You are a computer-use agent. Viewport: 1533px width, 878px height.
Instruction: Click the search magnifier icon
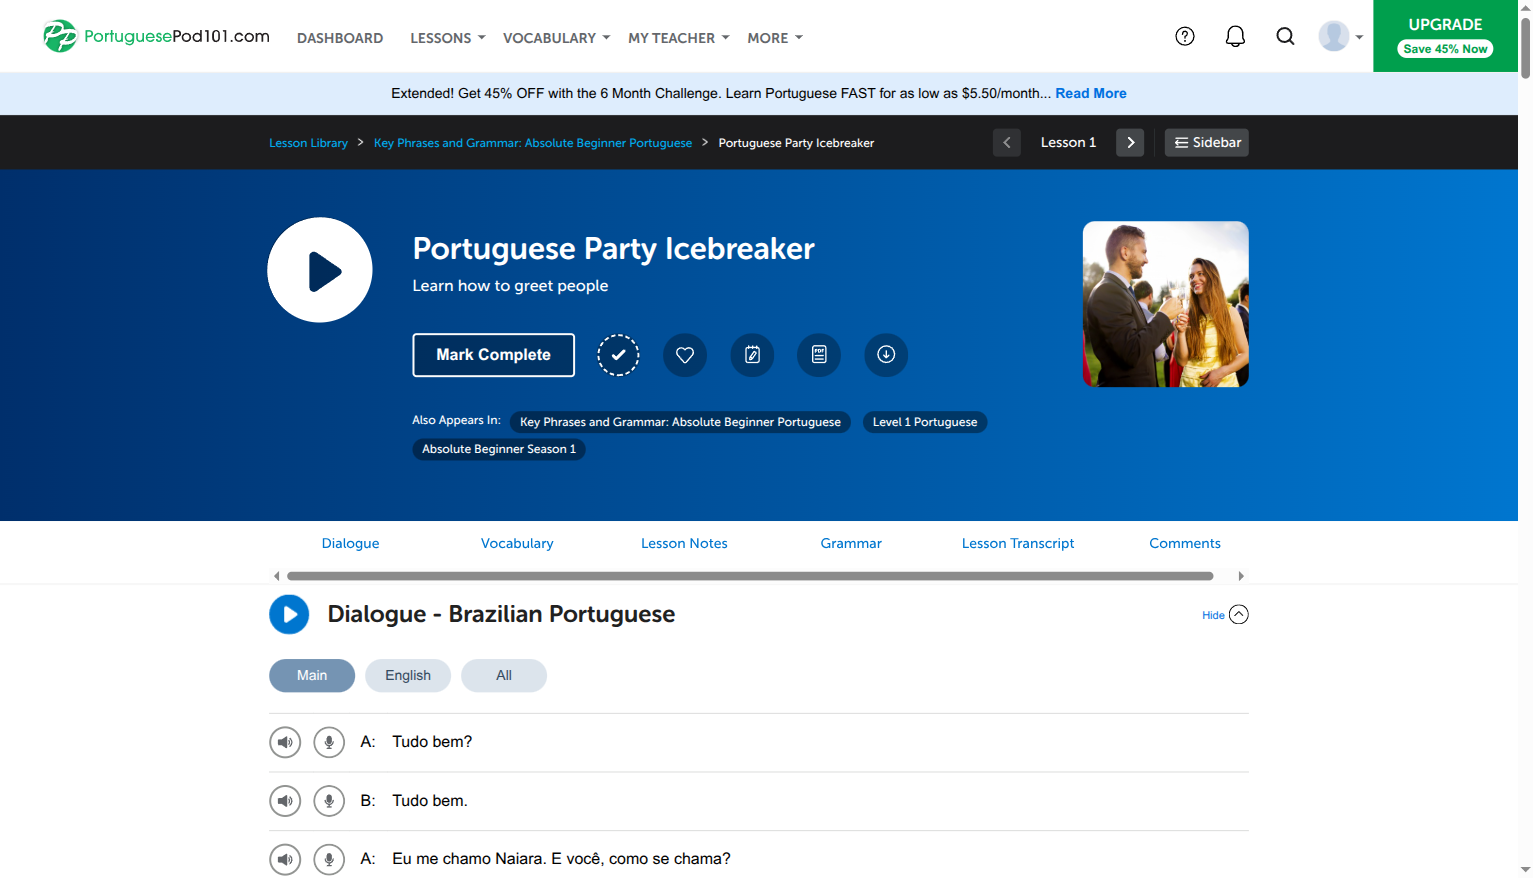pyautogui.click(x=1285, y=36)
